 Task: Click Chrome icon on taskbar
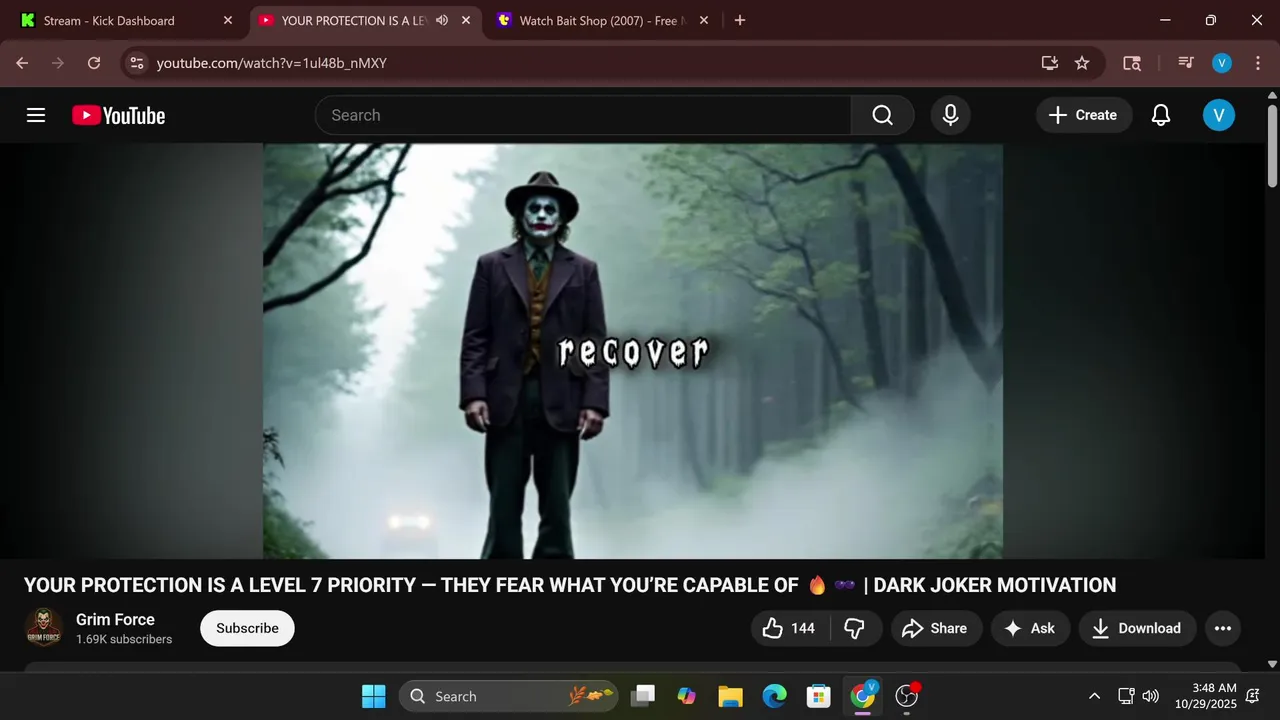pyautogui.click(x=863, y=696)
